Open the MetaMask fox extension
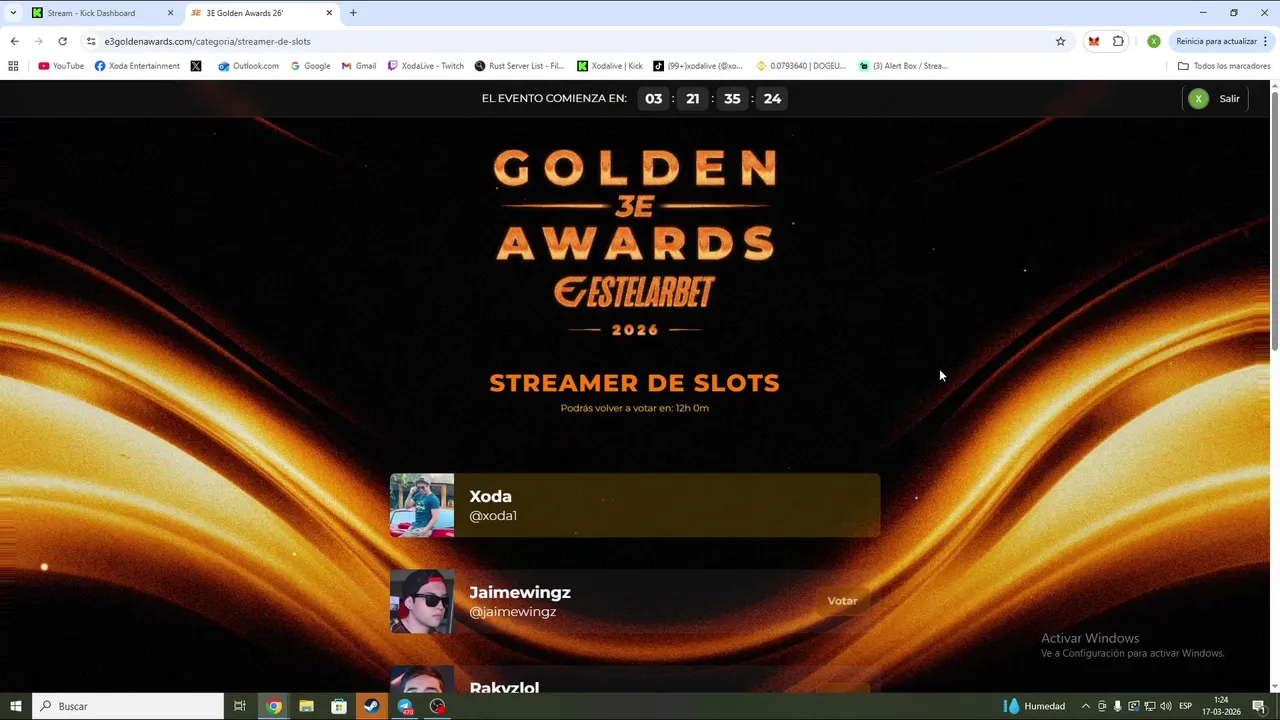The width and height of the screenshot is (1280, 720). 1094,41
